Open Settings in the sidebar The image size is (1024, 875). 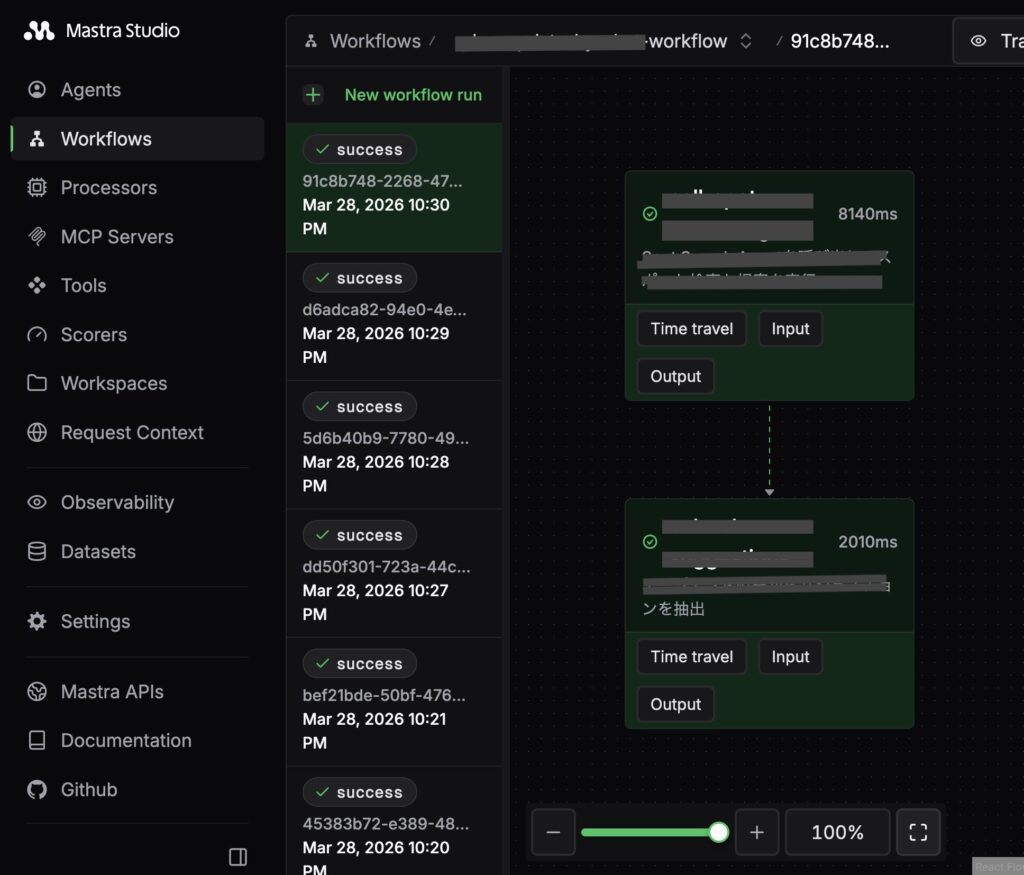coord(95,622)
